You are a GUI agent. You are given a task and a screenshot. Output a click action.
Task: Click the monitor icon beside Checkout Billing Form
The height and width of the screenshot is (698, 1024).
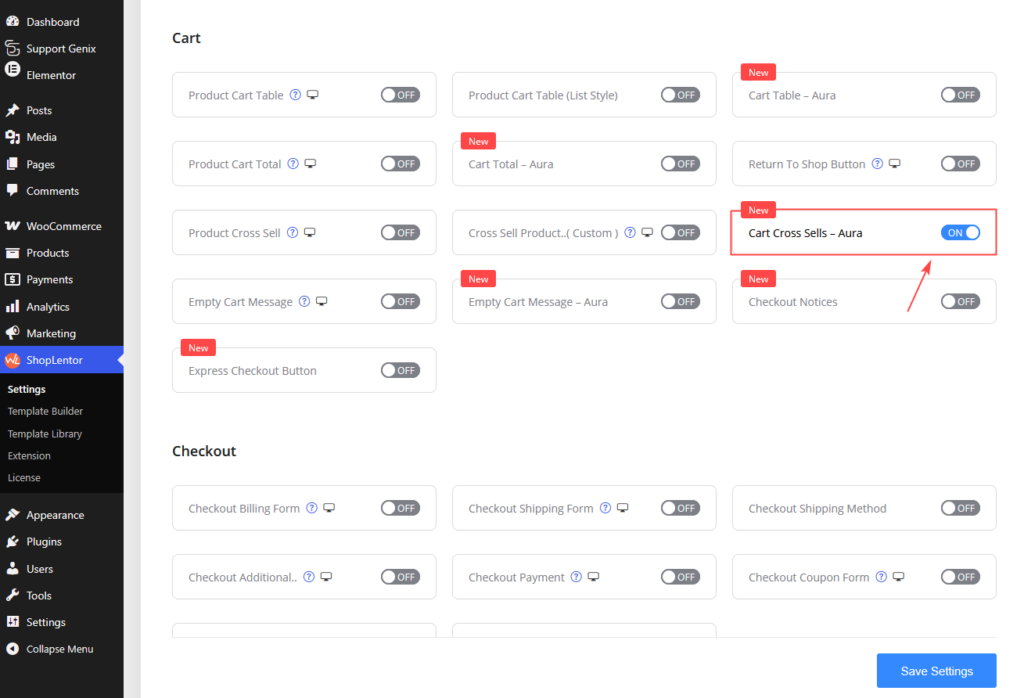point(329,507)
